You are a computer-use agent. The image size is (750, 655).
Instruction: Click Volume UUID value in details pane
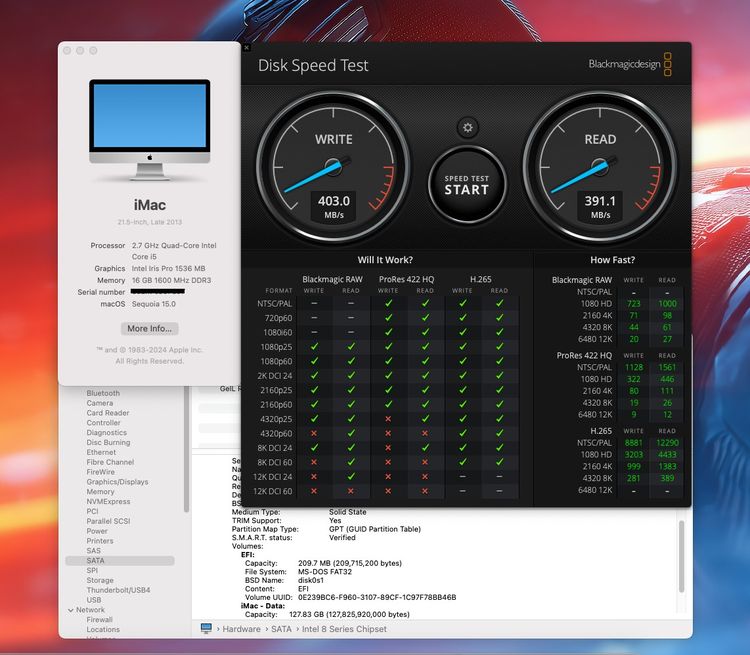click(377, 597)
